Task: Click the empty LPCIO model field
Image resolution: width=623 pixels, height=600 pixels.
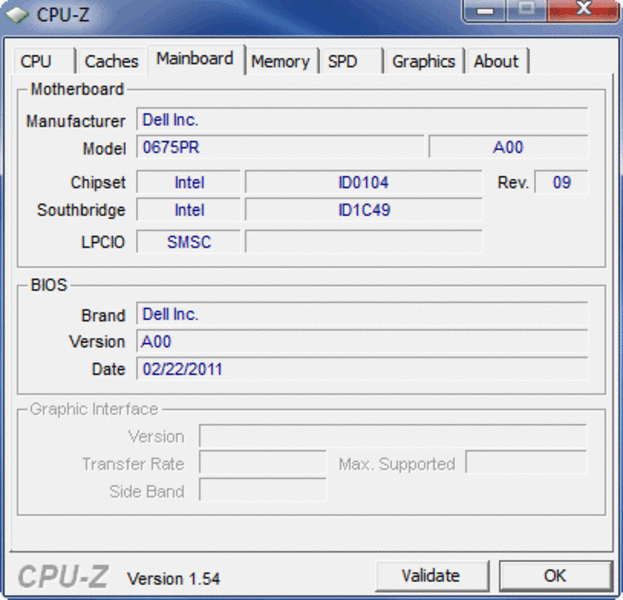Action: tap(364, 242)
